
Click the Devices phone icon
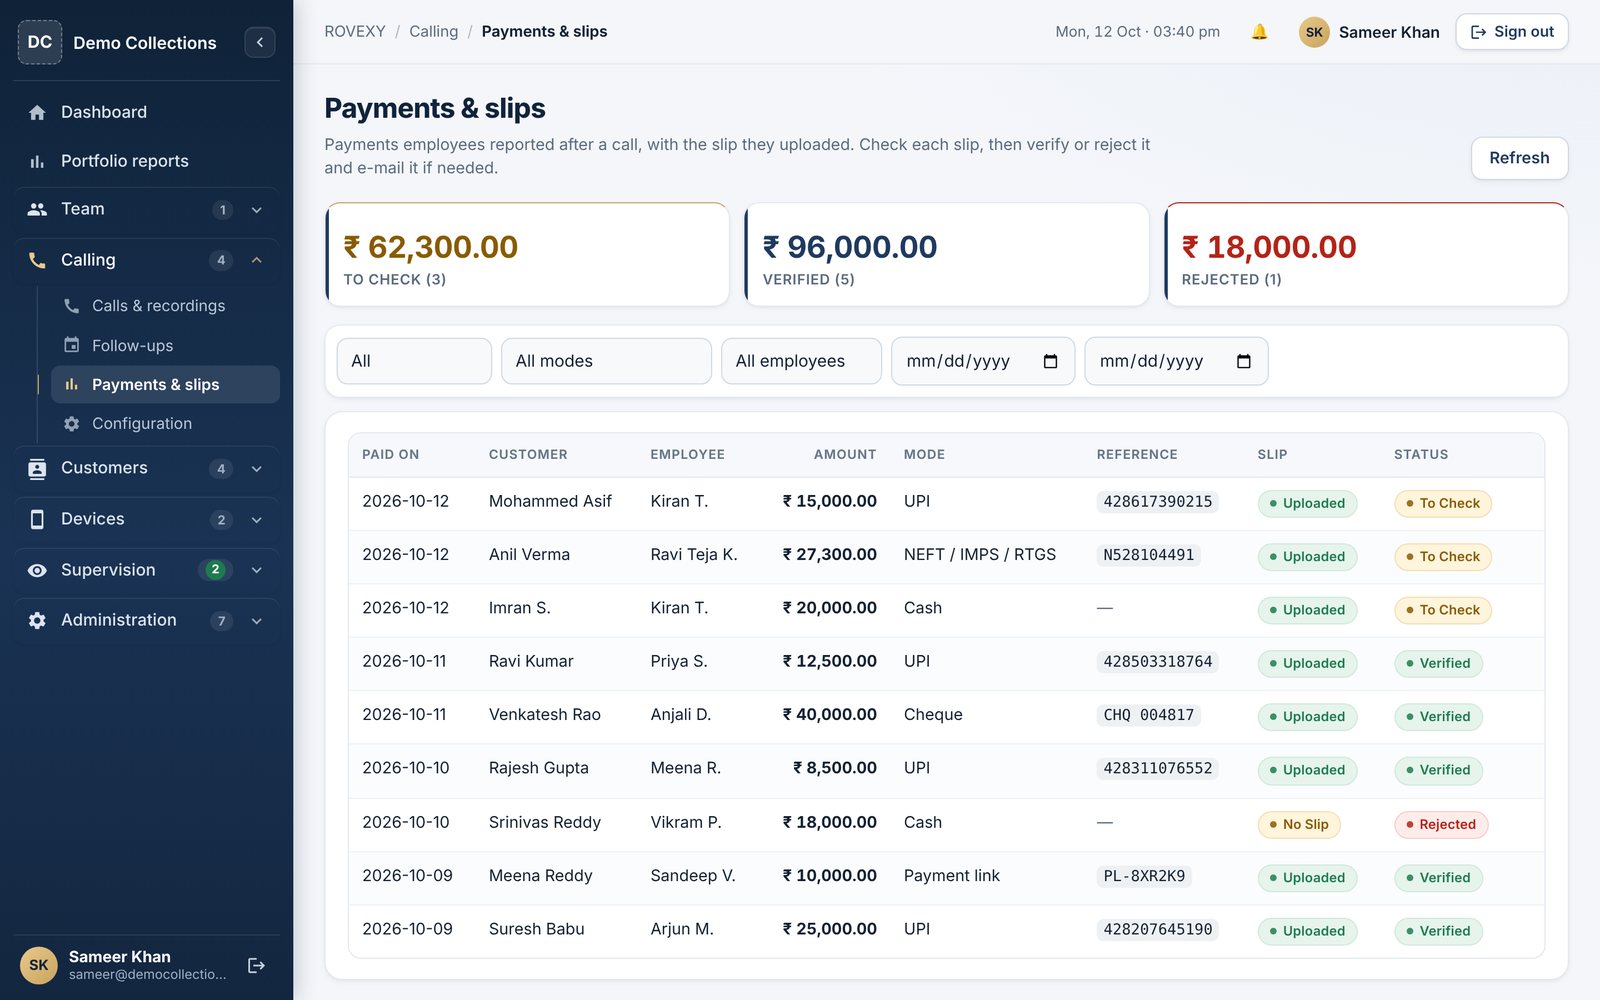[x=37, y=520]
